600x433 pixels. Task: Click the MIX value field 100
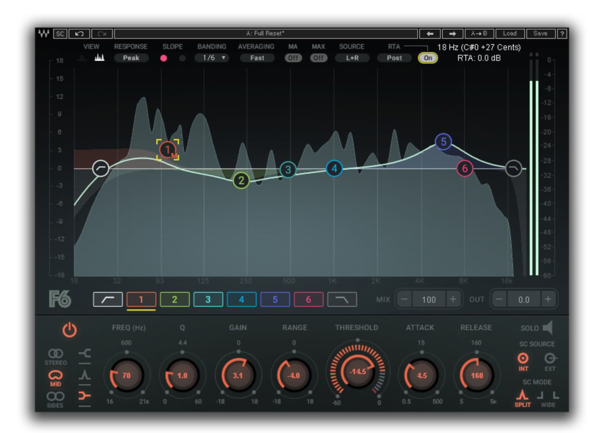point(429,300)
